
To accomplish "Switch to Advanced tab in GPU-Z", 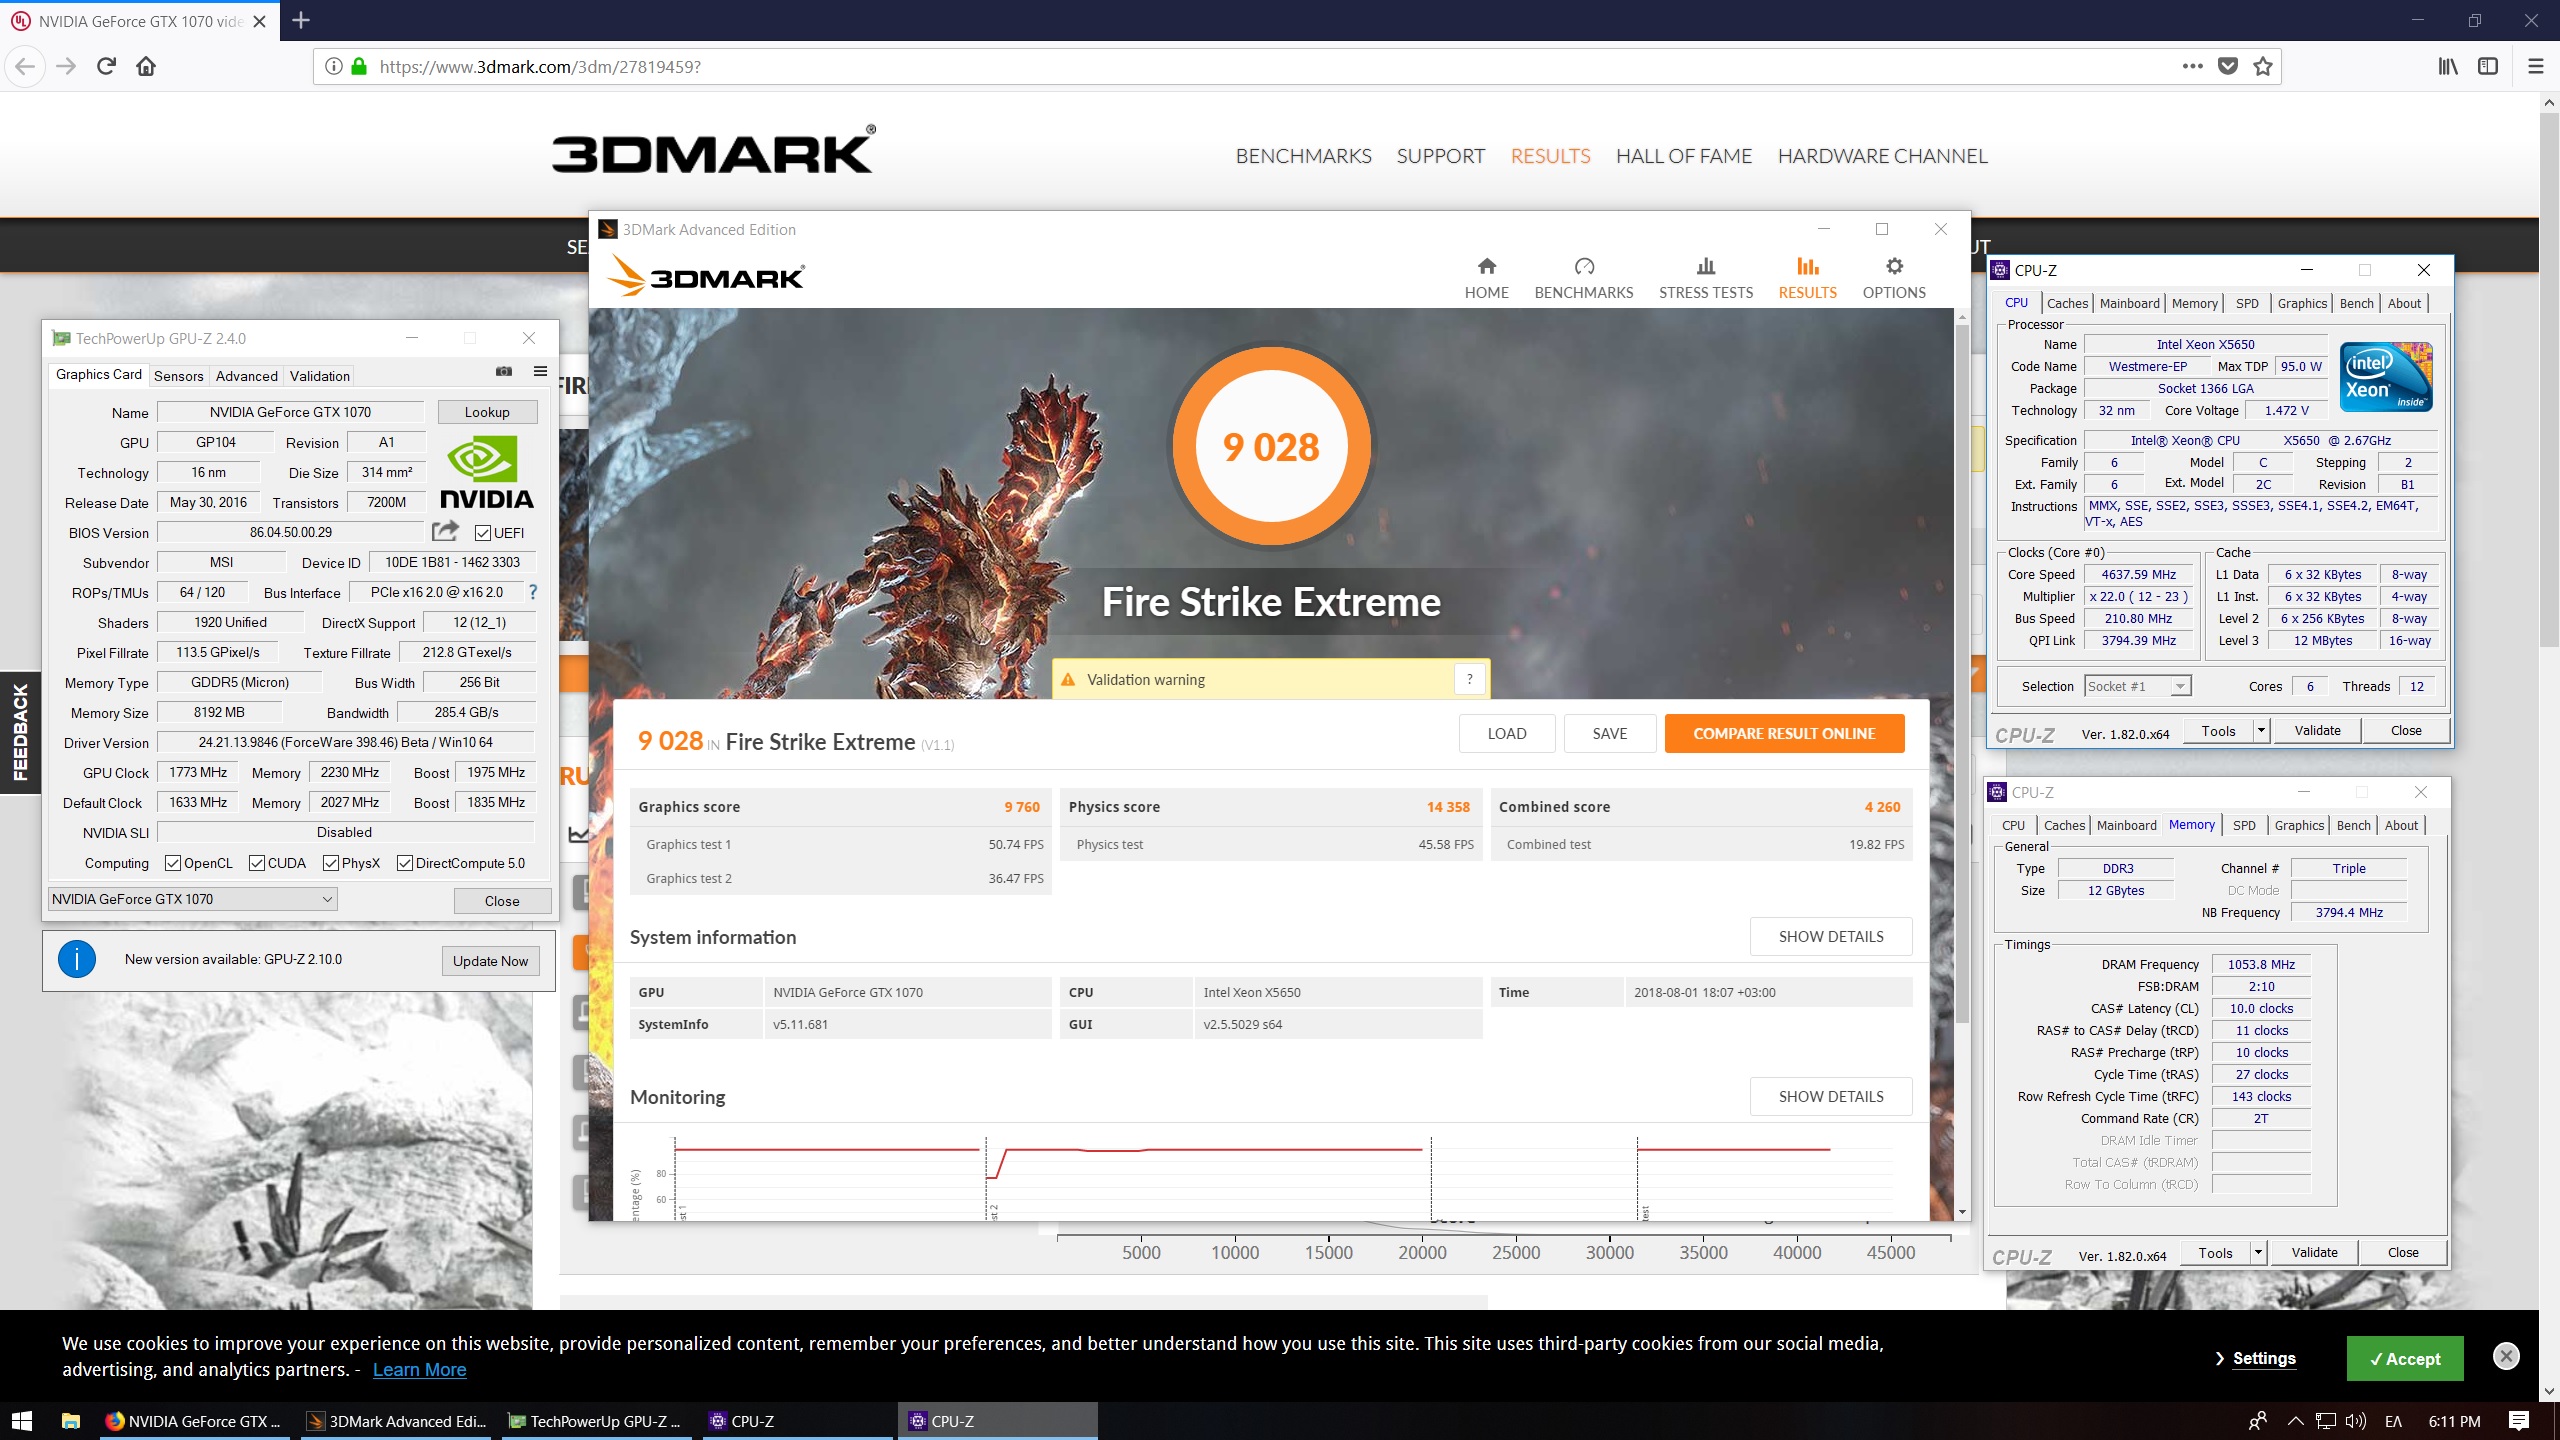I will [x=247, y=376].
